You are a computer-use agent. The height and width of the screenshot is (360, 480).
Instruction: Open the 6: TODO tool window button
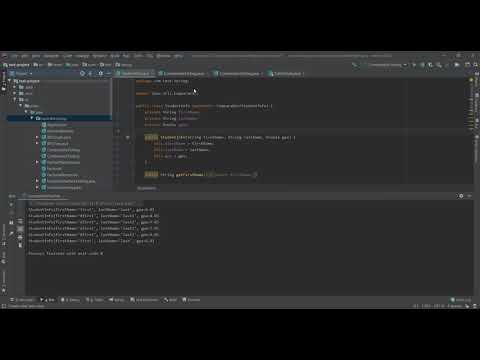point(95,300)
